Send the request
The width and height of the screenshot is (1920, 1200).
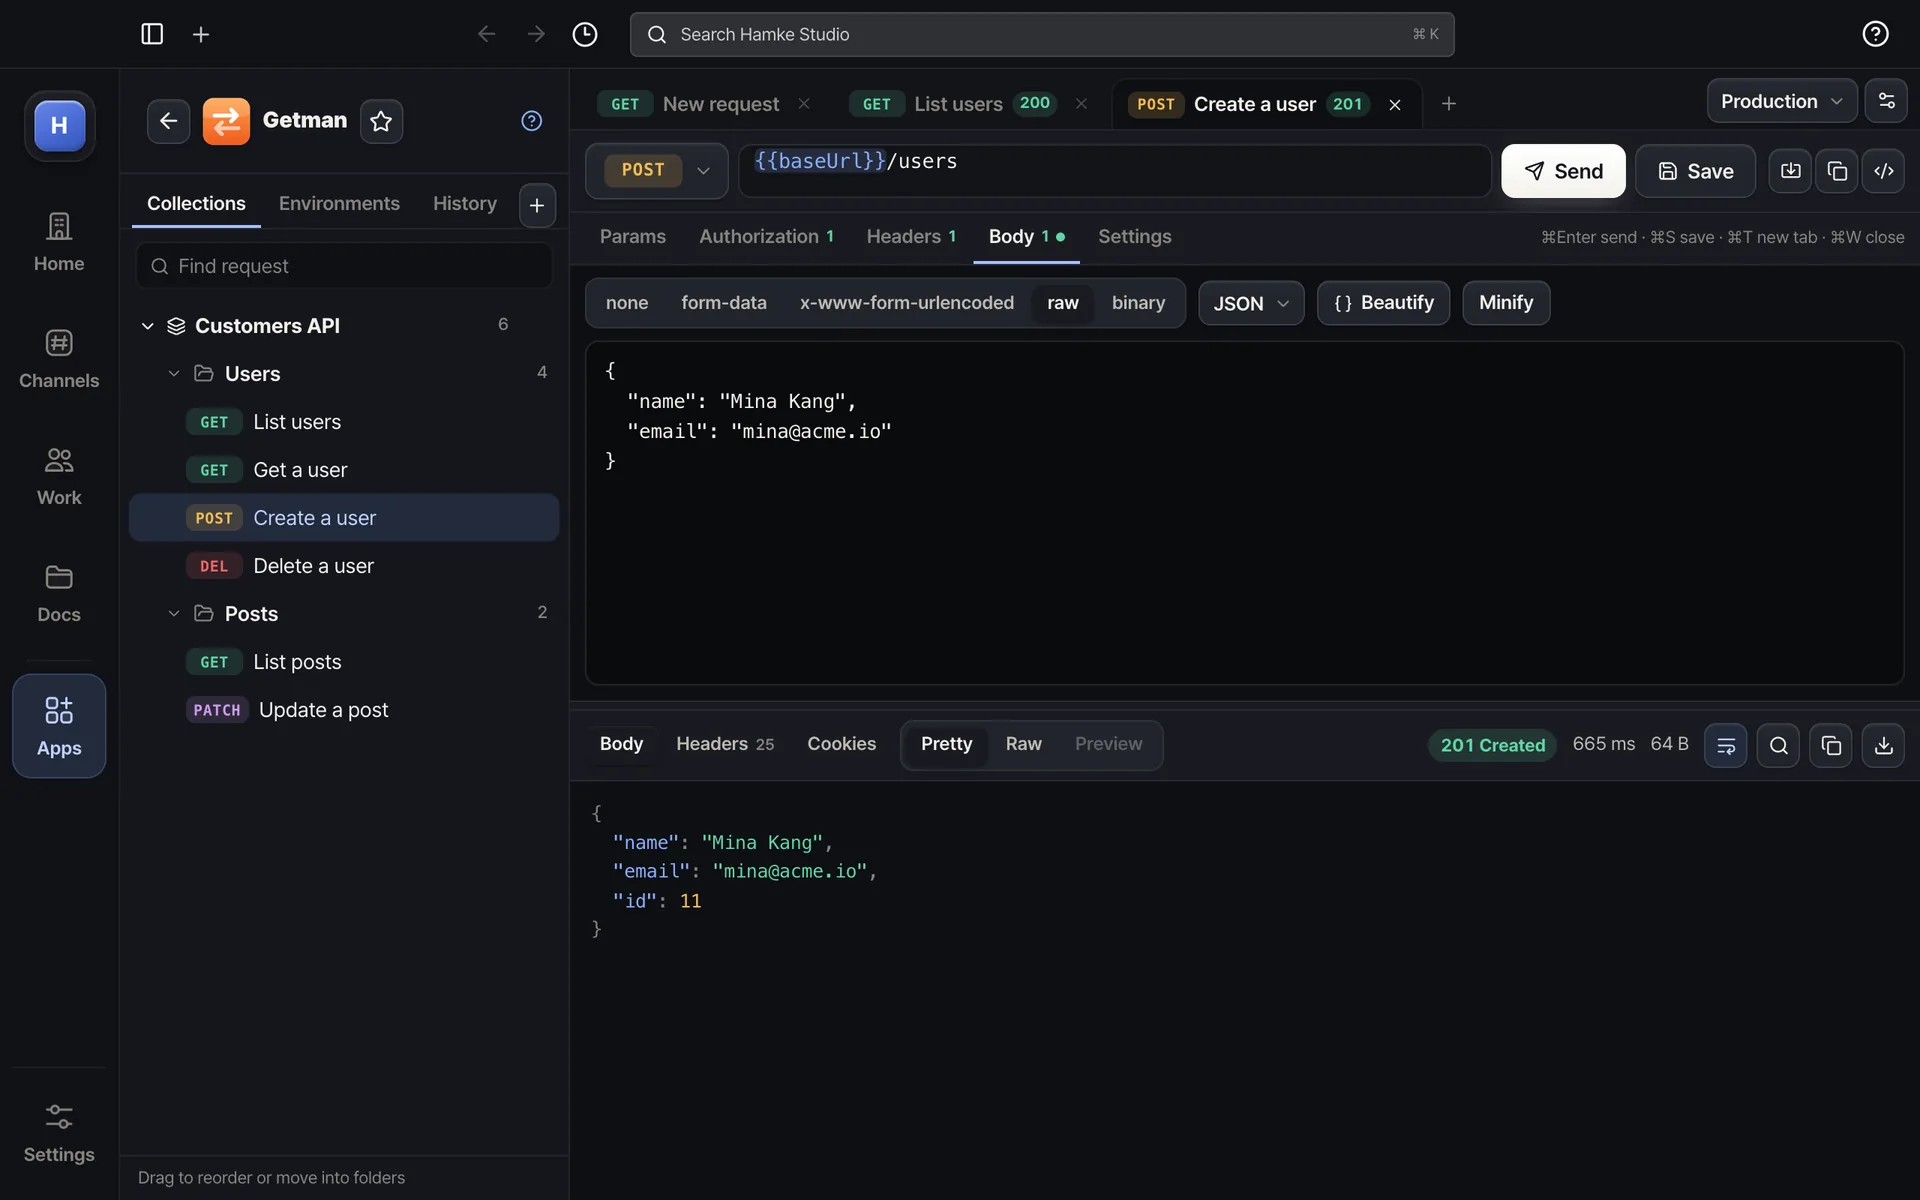pos(1563,171)
